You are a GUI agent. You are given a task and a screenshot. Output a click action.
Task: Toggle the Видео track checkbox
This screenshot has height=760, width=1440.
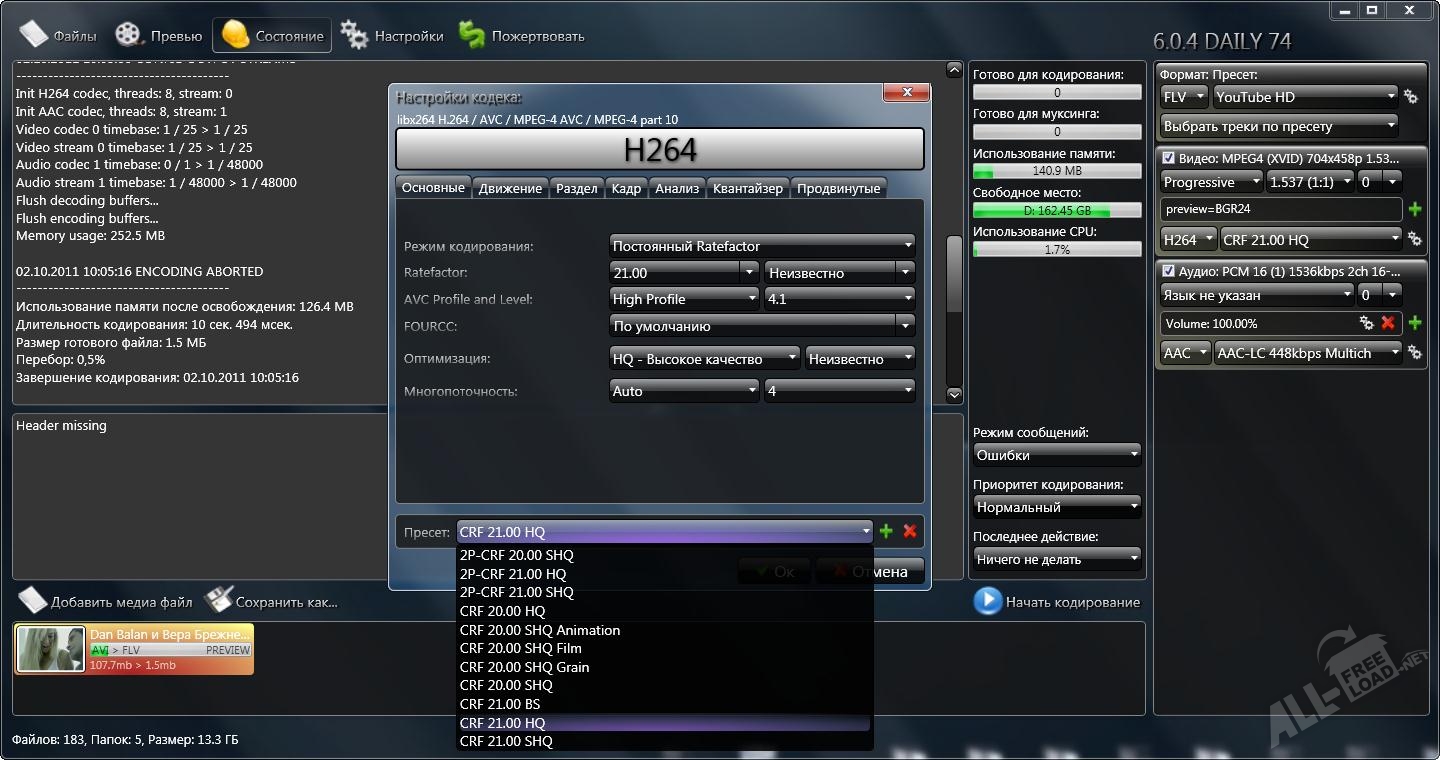1168,158
